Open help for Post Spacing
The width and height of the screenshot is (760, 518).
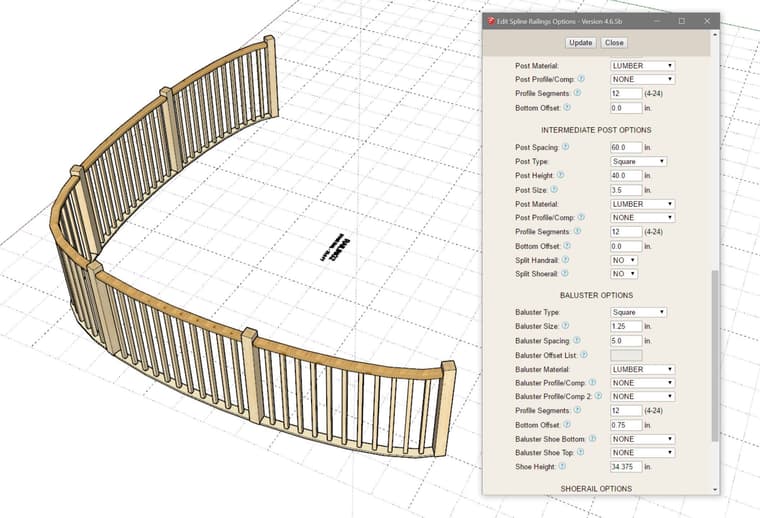565,146
